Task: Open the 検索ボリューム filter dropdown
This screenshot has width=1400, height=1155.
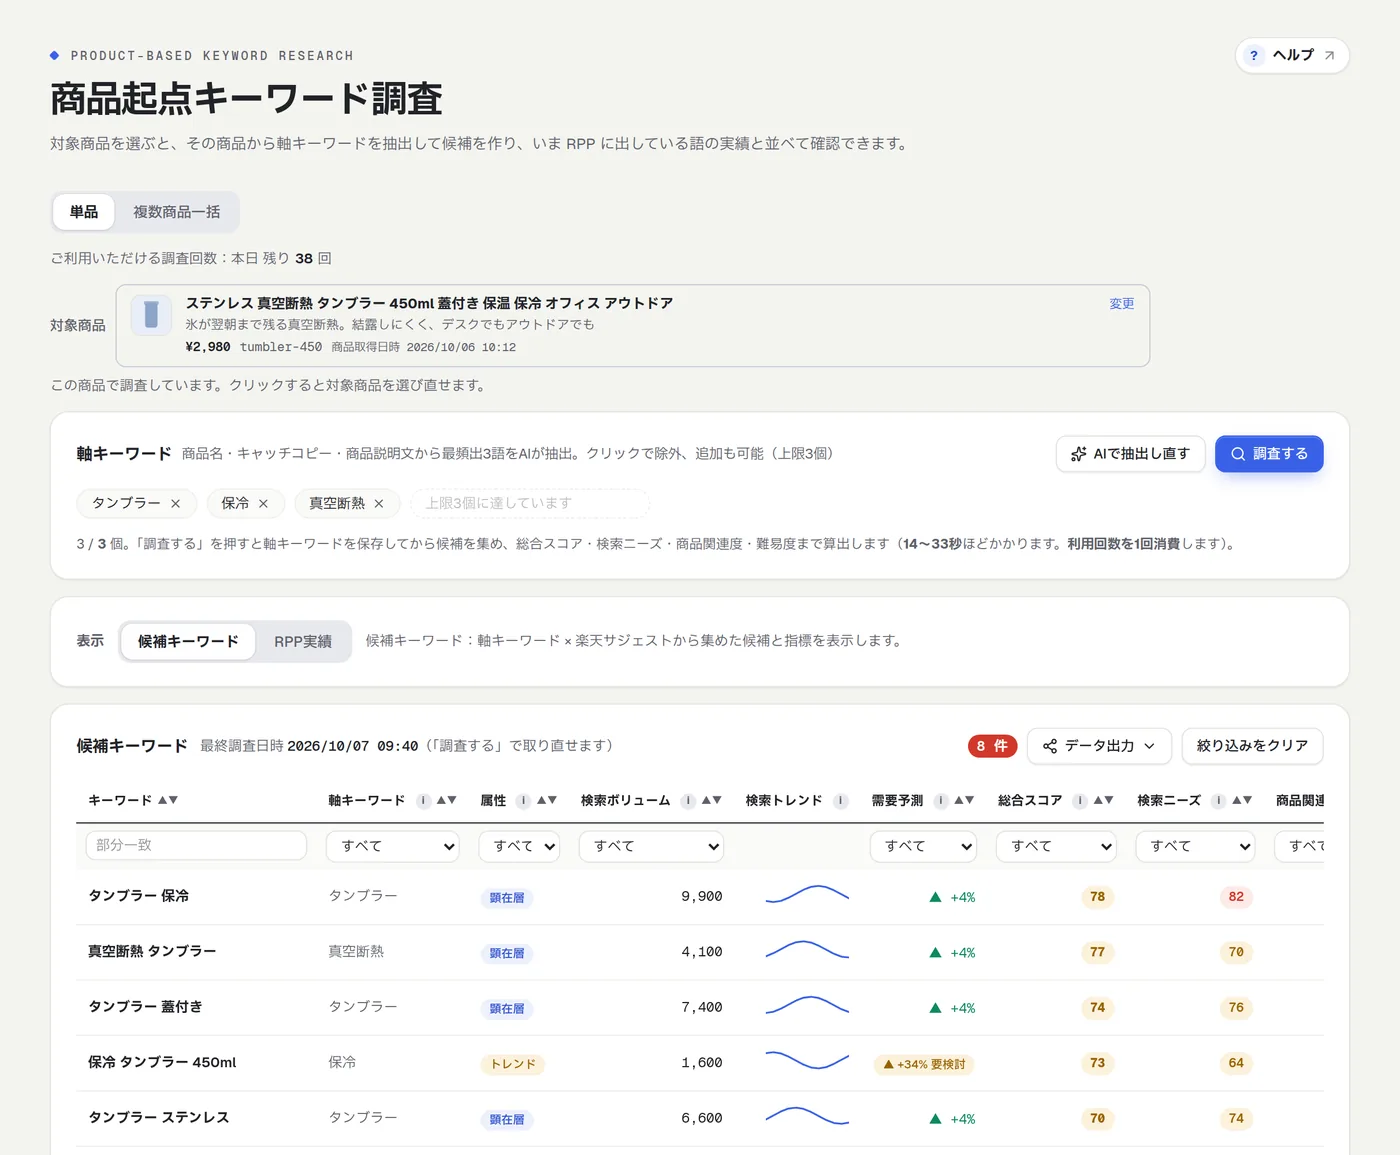Action: (651, 847)
